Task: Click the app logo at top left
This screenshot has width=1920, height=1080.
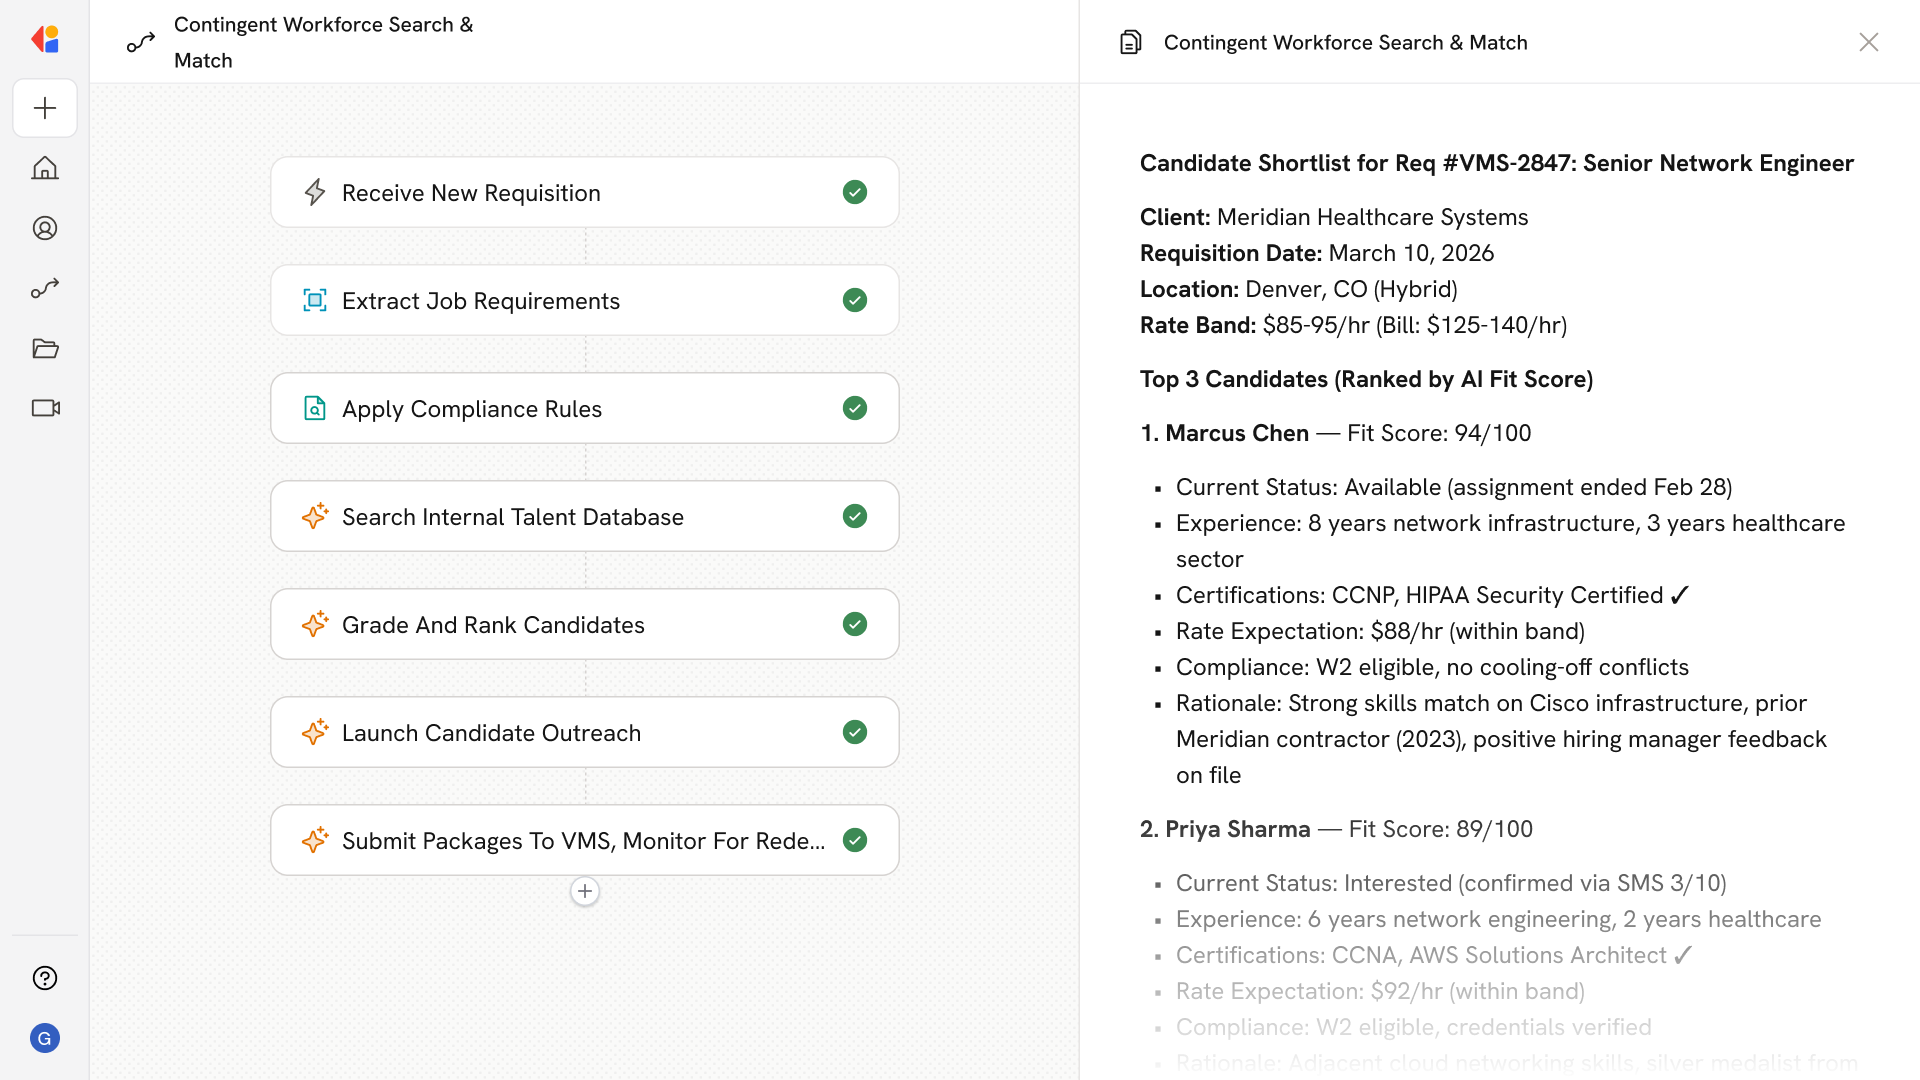Action: coord(45,39)
